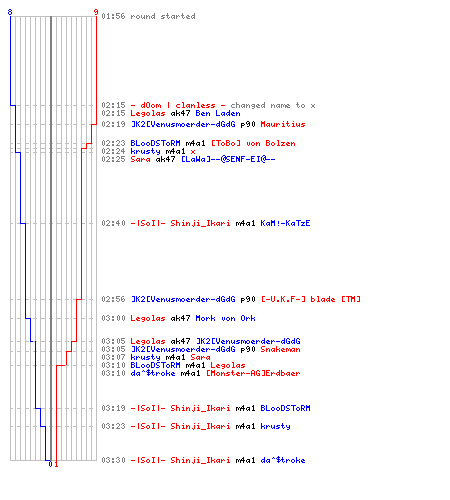
Task: Click [LaWa]--@SENF-EI@-- player name
Action: coord(228,159)
